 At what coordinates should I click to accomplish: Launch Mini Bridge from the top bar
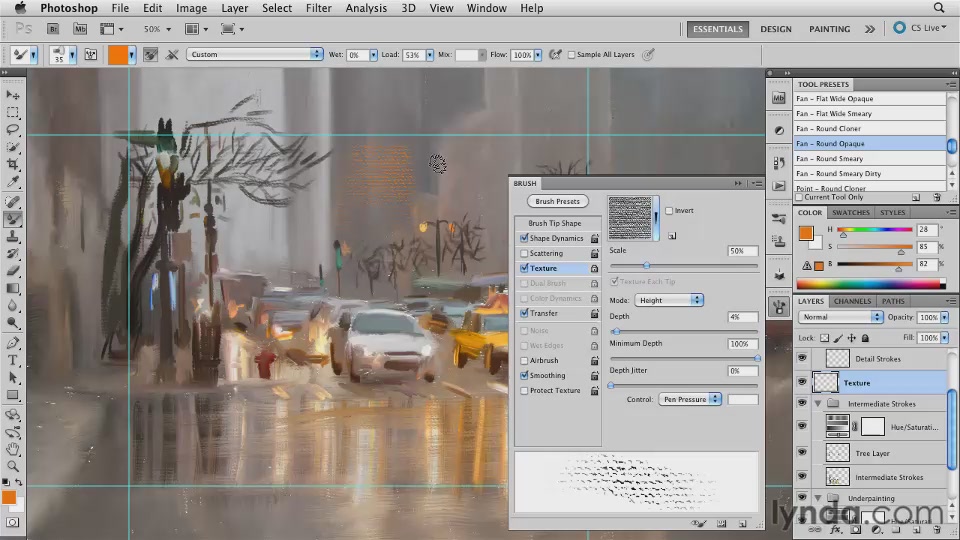[x=80, y=29]
